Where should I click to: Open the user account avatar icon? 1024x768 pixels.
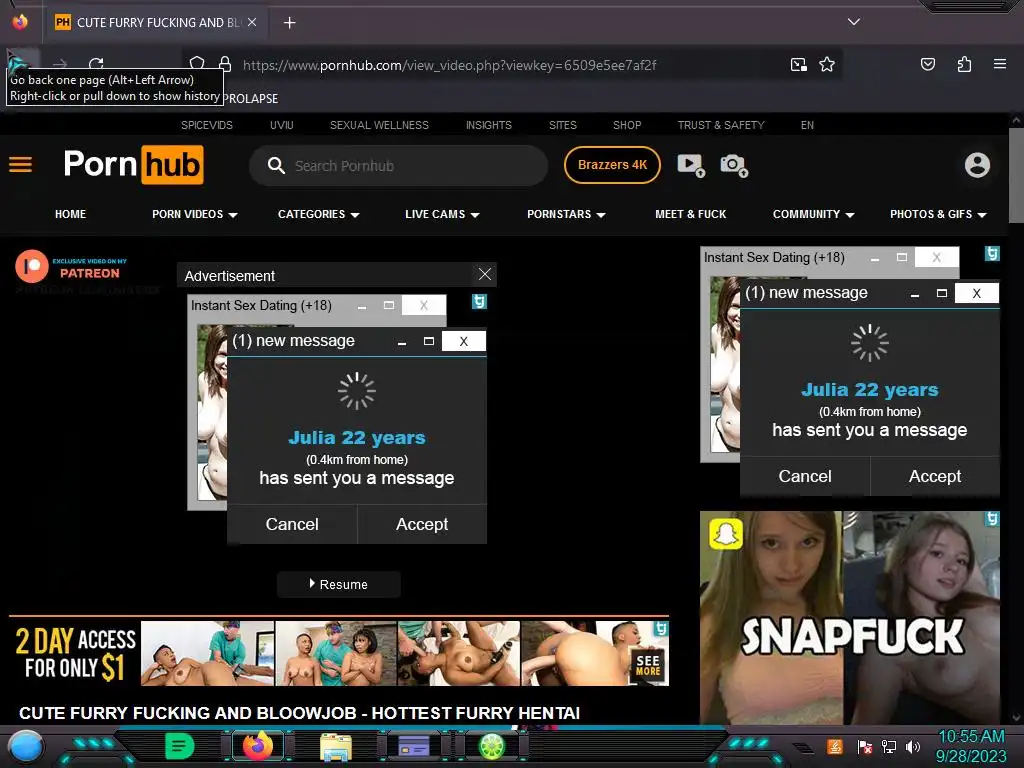pyautogui.click(x=977, y=165)
